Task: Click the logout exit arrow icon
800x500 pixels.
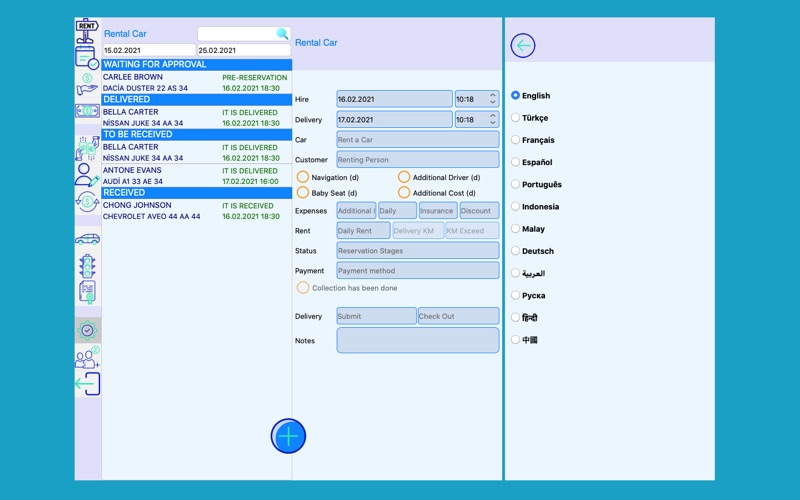Action: 87,384
